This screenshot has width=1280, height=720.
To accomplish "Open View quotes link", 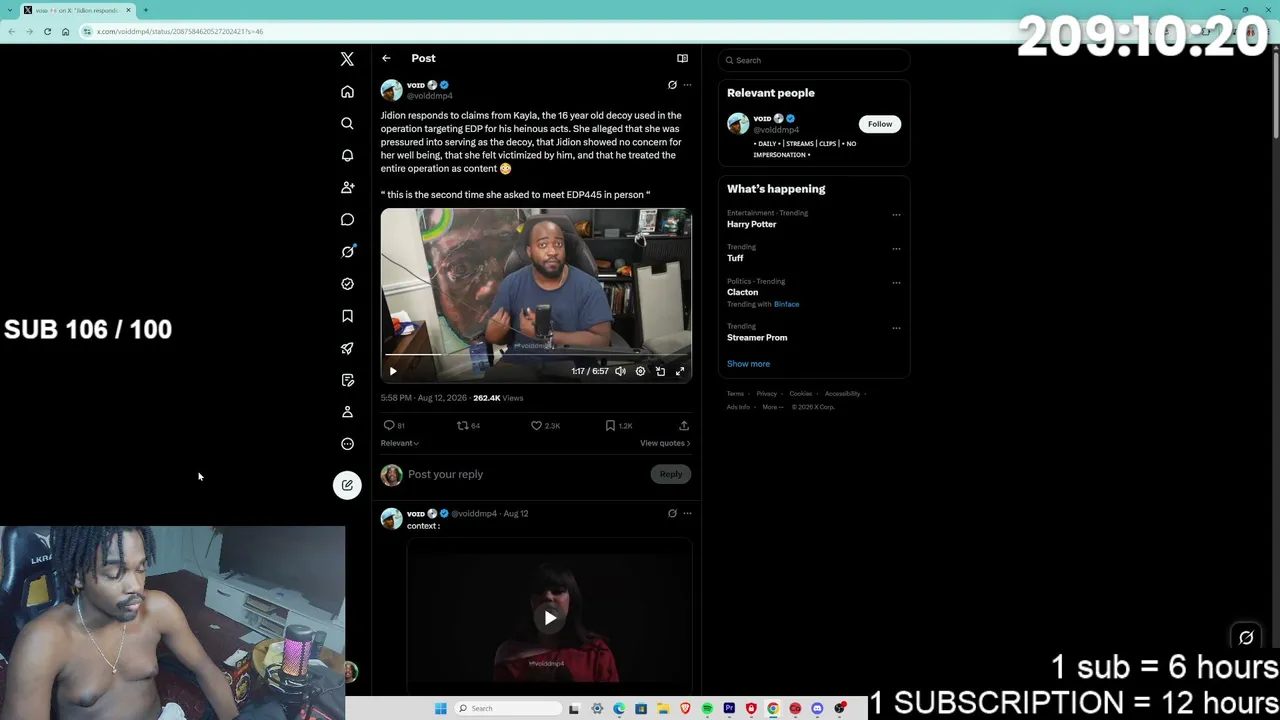I will pos(665,443).
